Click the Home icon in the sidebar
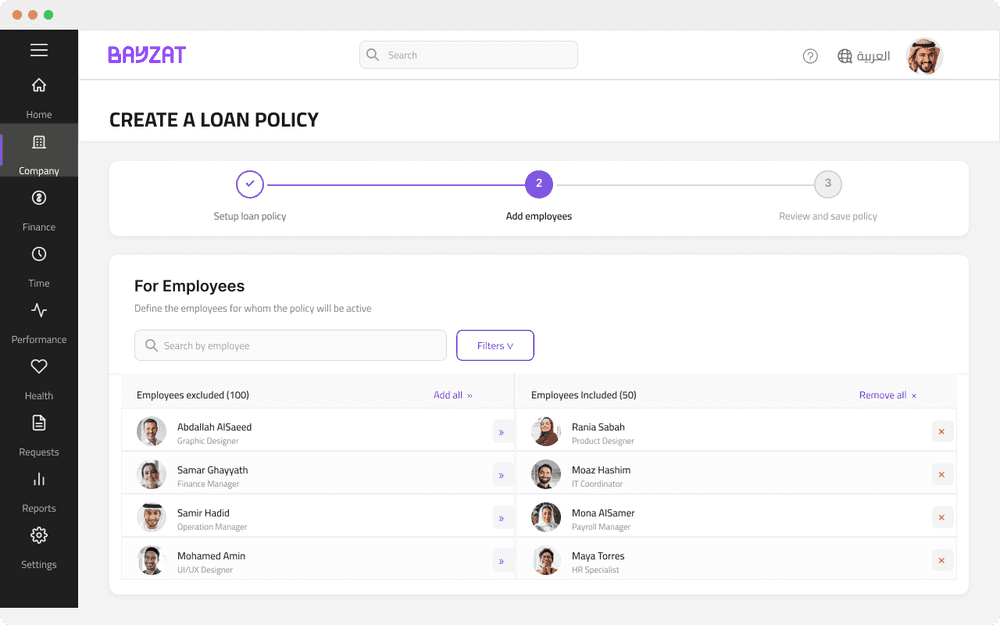This screenshot has width=1000, height=625. click(38, 85)
